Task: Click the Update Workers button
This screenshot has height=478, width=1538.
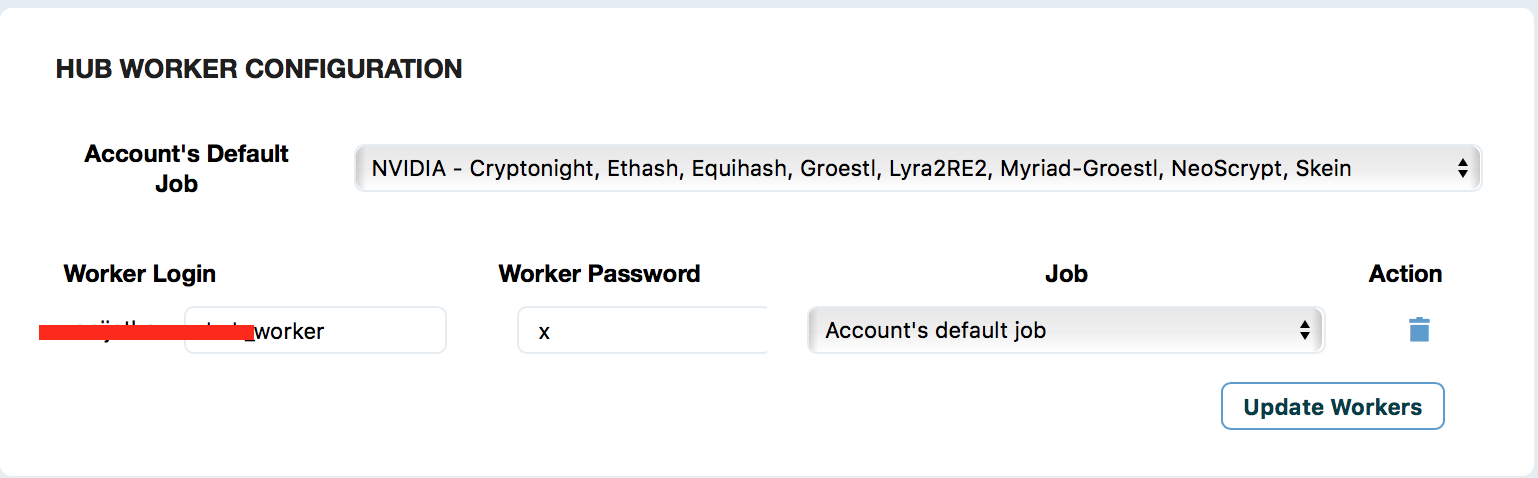Action: pos(1332,406)
